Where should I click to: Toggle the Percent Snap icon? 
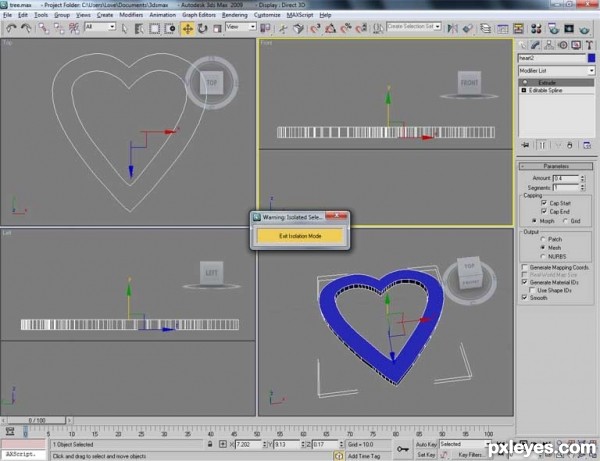click(x=346, y=28)
